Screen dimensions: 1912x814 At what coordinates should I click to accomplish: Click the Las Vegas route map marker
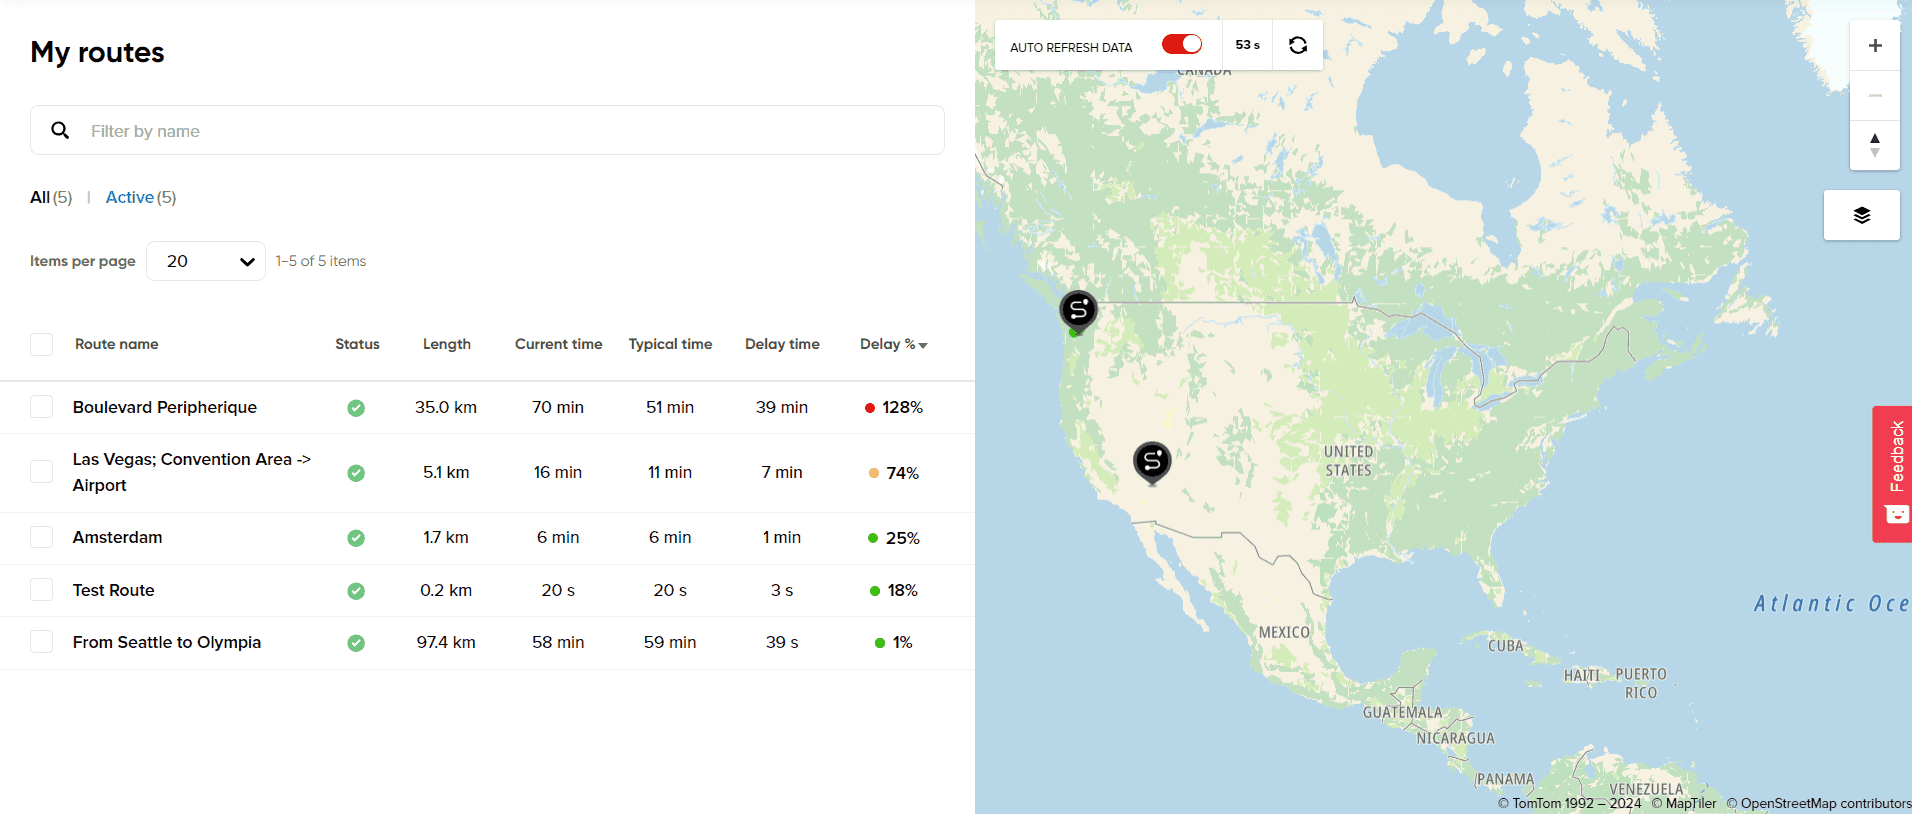tap(1151, 461)
